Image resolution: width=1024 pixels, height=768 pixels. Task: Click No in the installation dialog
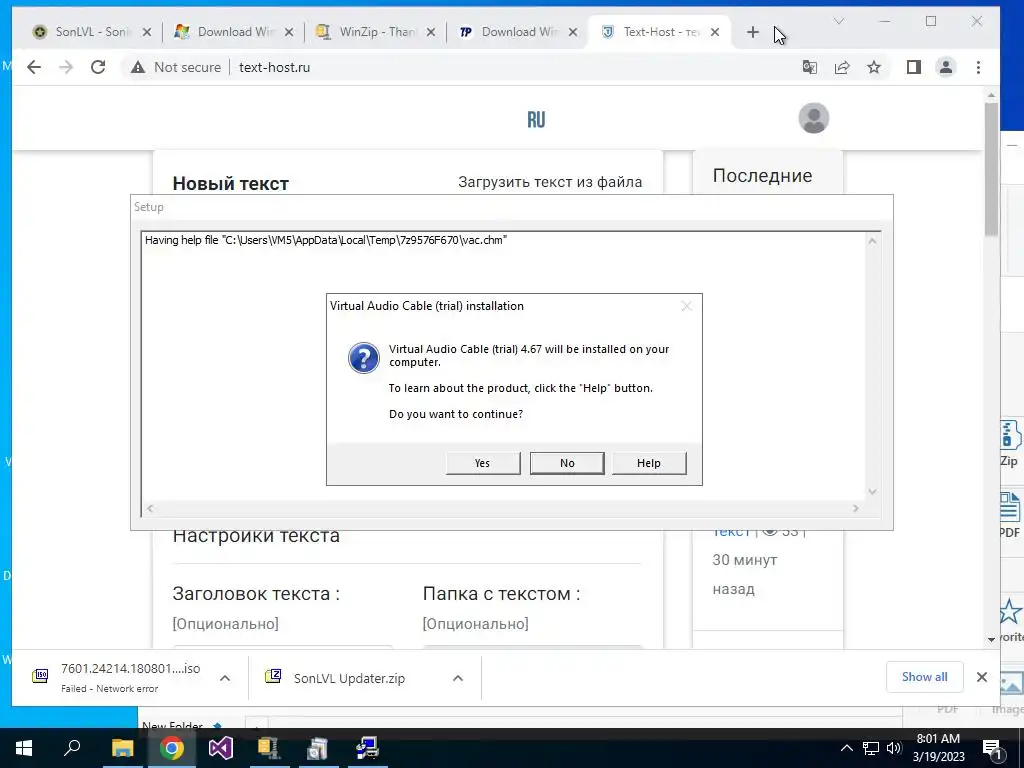pos(567,463)
